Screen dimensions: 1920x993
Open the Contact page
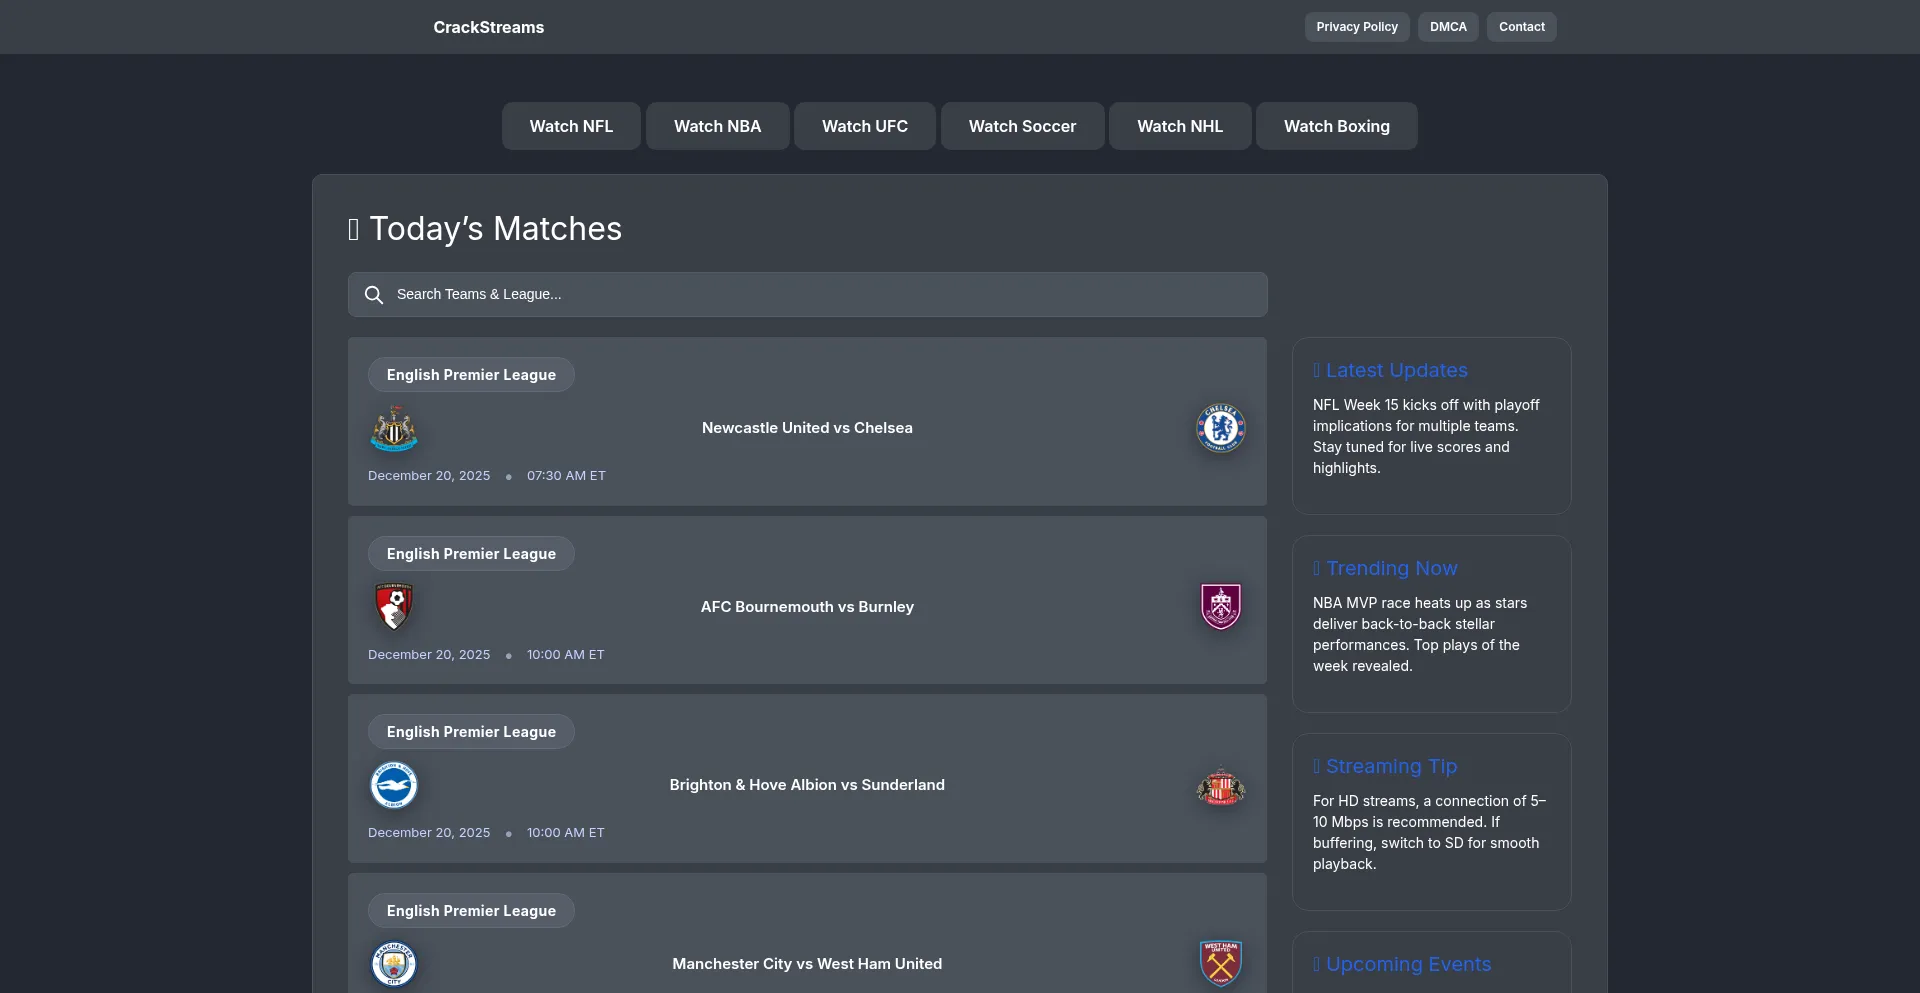[1521, 27]
